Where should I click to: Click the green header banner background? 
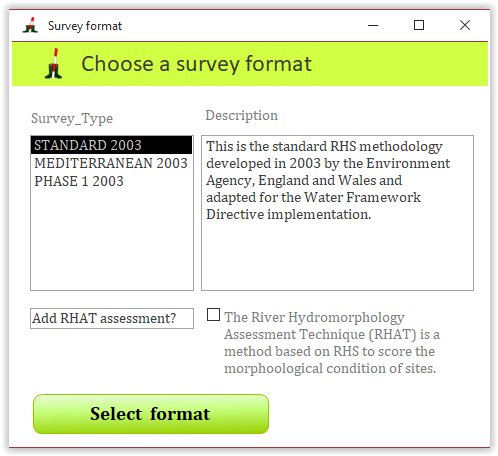pos(400,64)
